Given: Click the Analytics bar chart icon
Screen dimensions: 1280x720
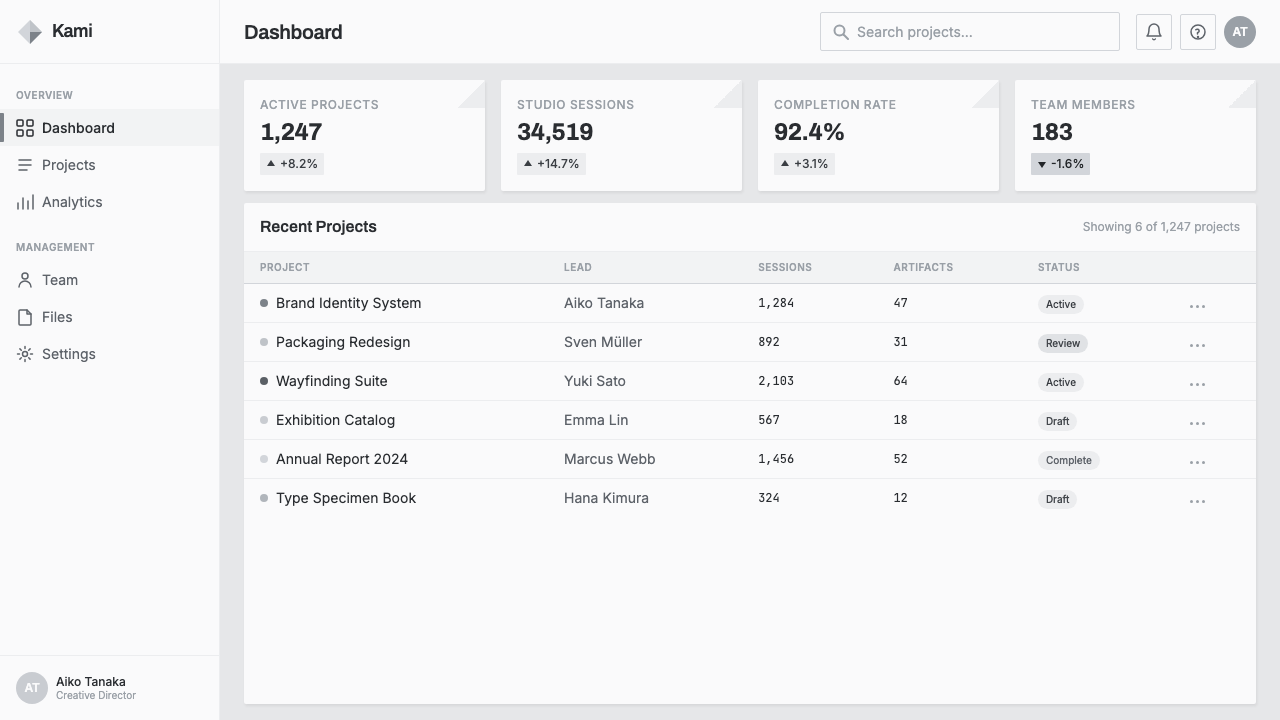Looking at the screenshot, I should pyautogui.click(x=25, y=202).
